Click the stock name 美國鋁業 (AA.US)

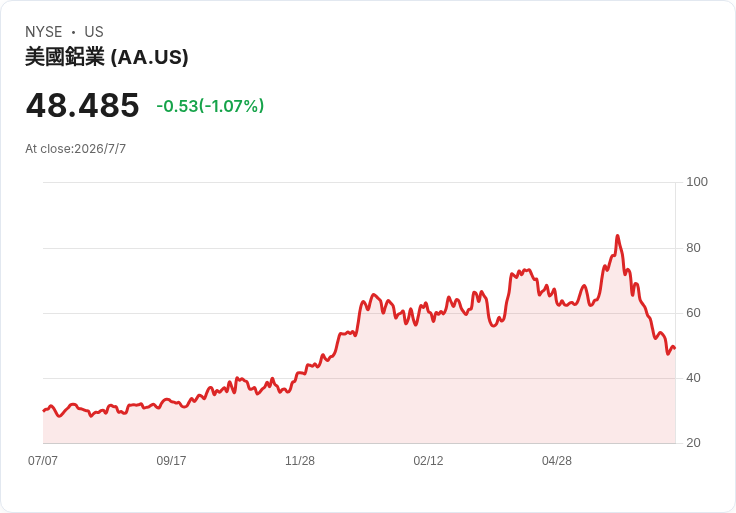click(x=107, y=57)
